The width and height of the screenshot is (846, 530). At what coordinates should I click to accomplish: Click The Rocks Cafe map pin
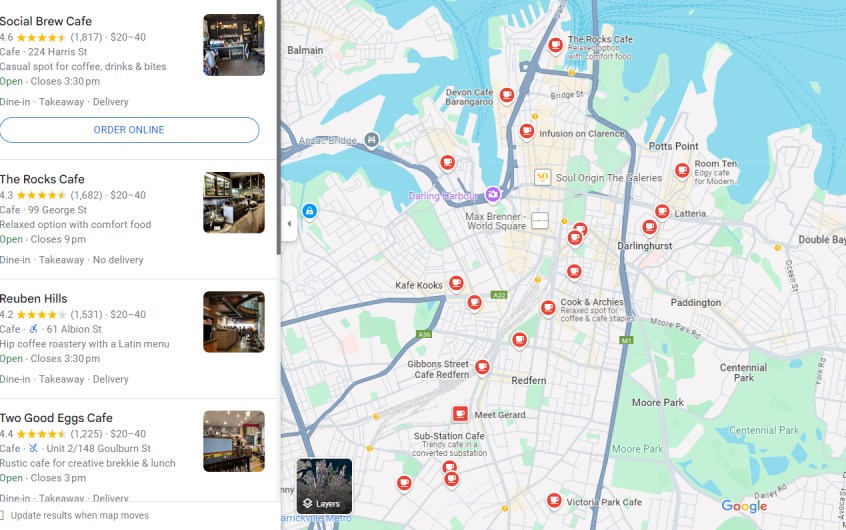555,45
